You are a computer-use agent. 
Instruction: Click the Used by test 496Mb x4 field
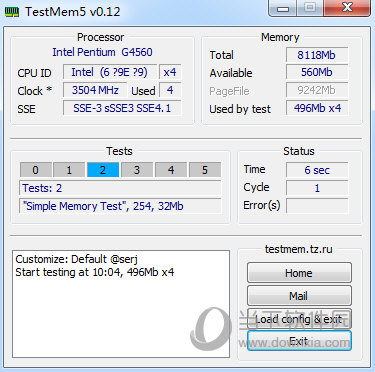pos(317,108)
